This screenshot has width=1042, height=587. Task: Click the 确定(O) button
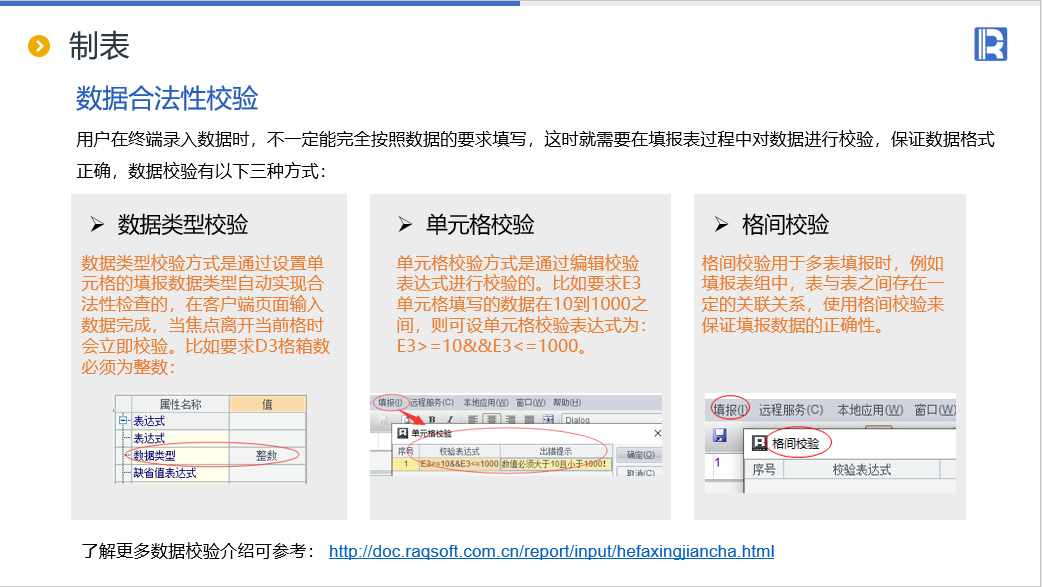[639, 455]
